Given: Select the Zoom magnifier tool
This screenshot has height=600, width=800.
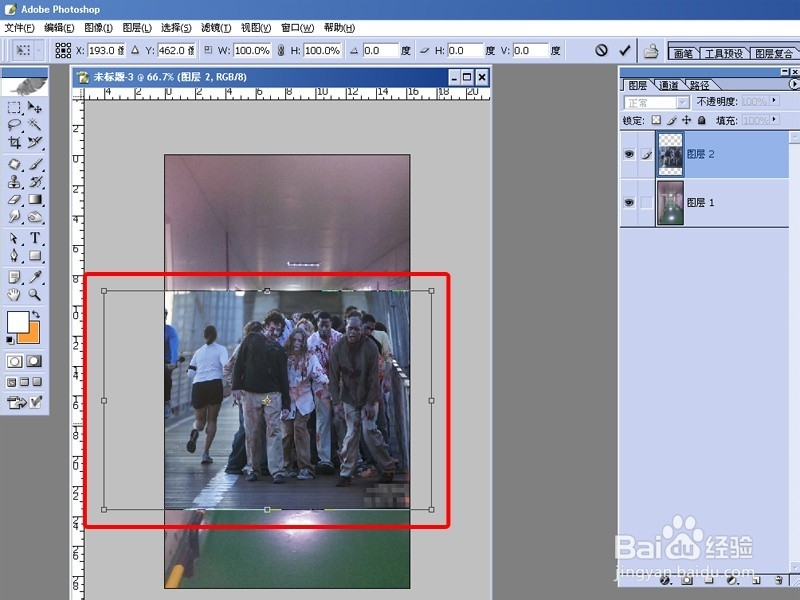Looking at the screenshot, I should (35, 294).
